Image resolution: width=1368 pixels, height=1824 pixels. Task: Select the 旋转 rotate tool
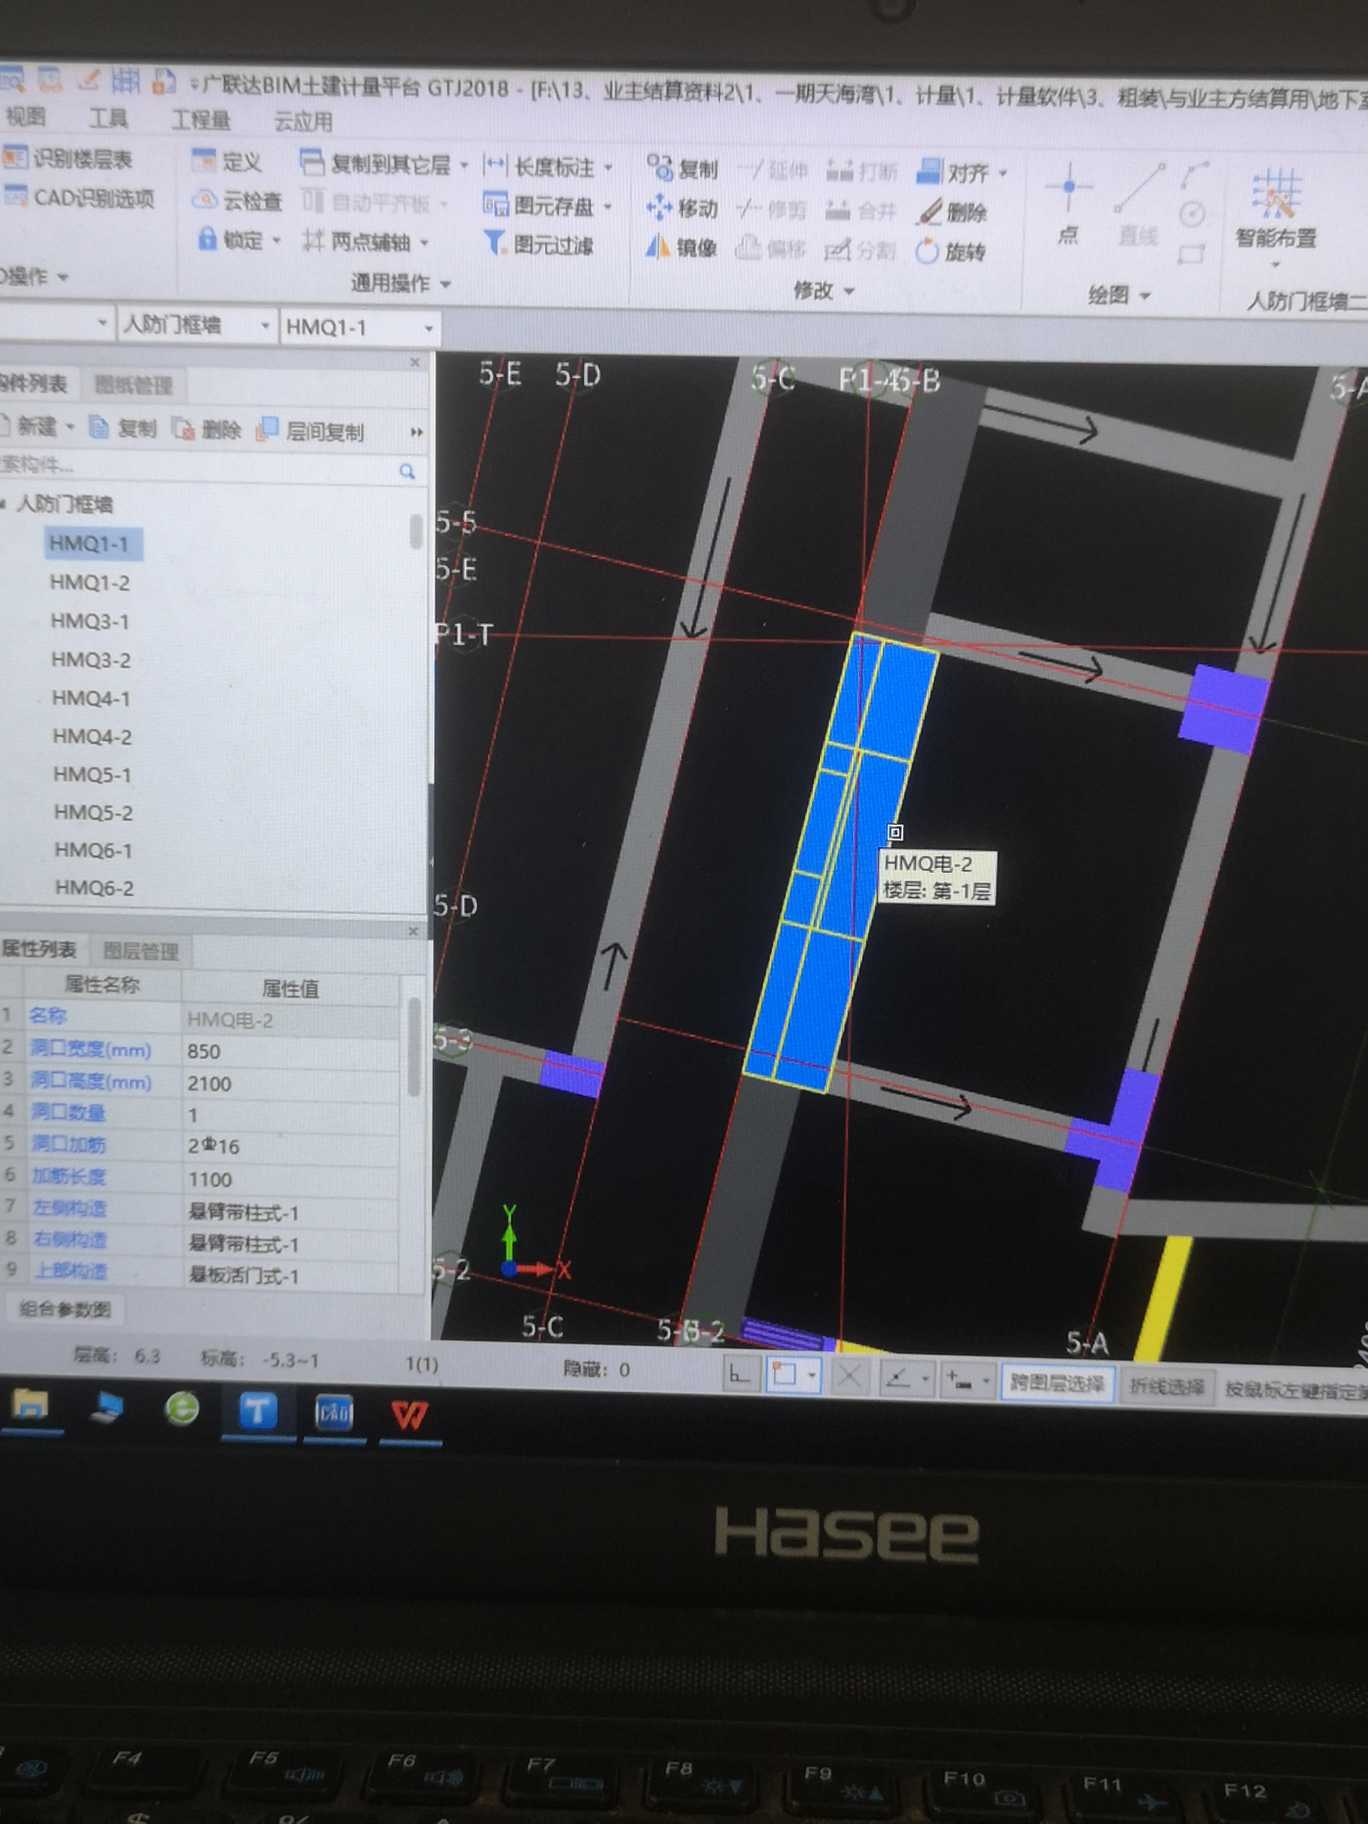point(952,251)
